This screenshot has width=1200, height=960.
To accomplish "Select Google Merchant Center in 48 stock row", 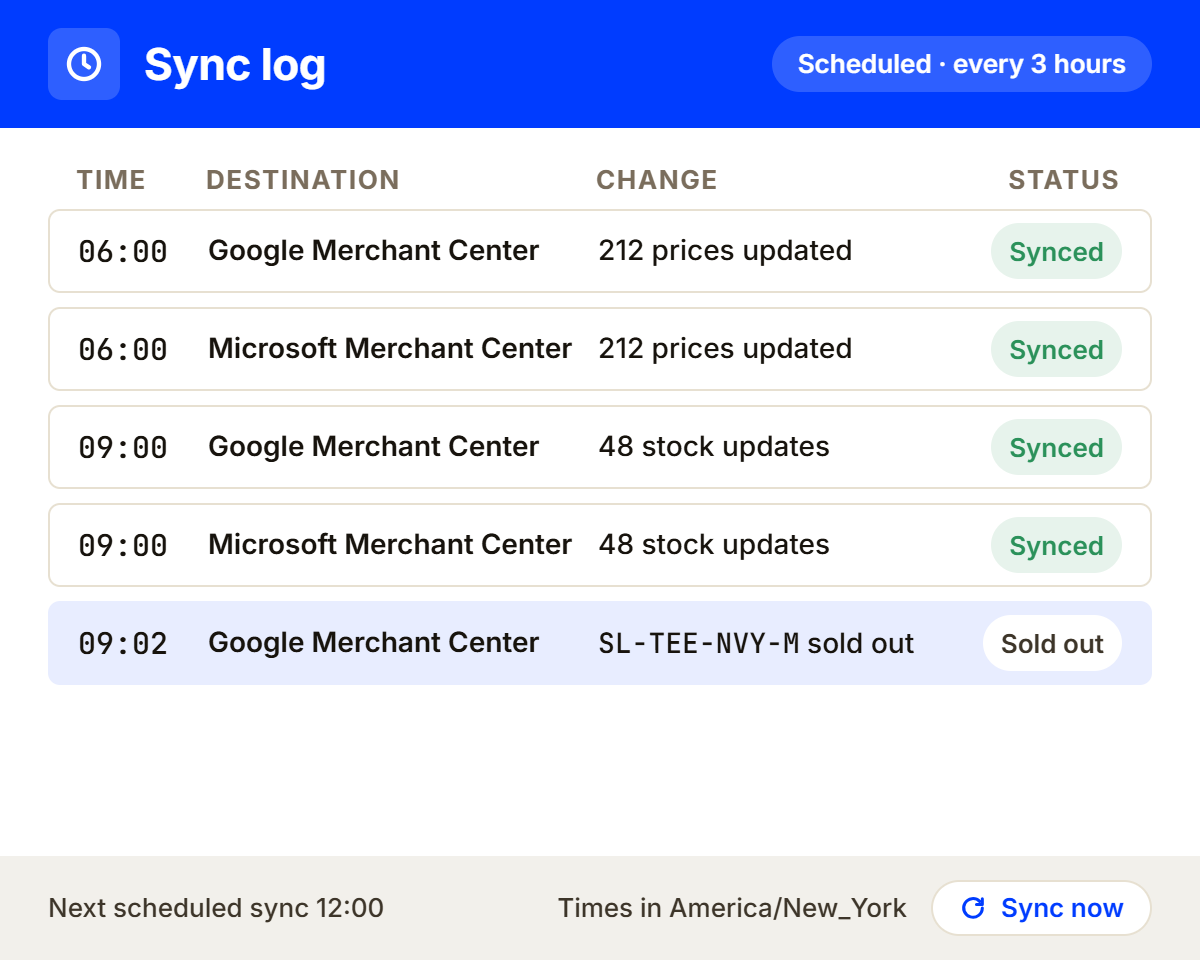I will click(x=374, y=446).
